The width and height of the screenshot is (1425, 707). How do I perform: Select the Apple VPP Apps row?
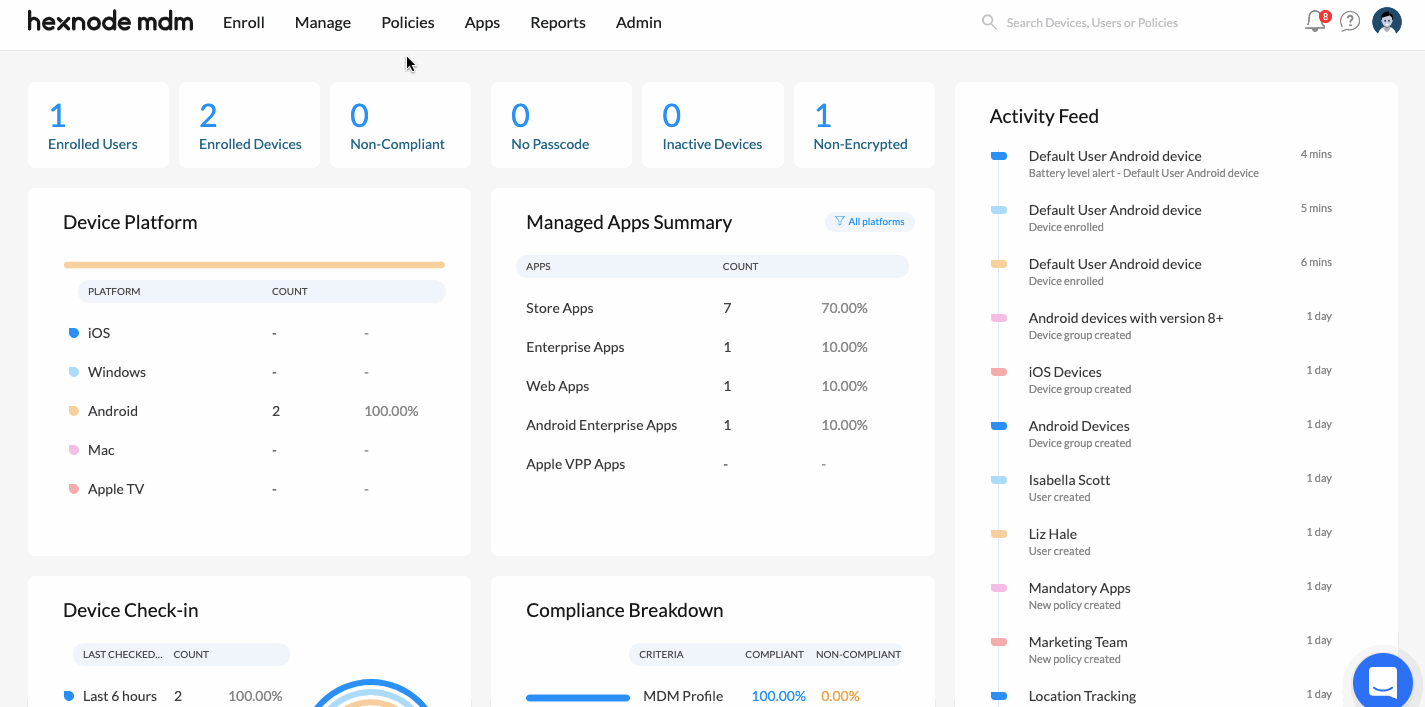pos(712,464)
